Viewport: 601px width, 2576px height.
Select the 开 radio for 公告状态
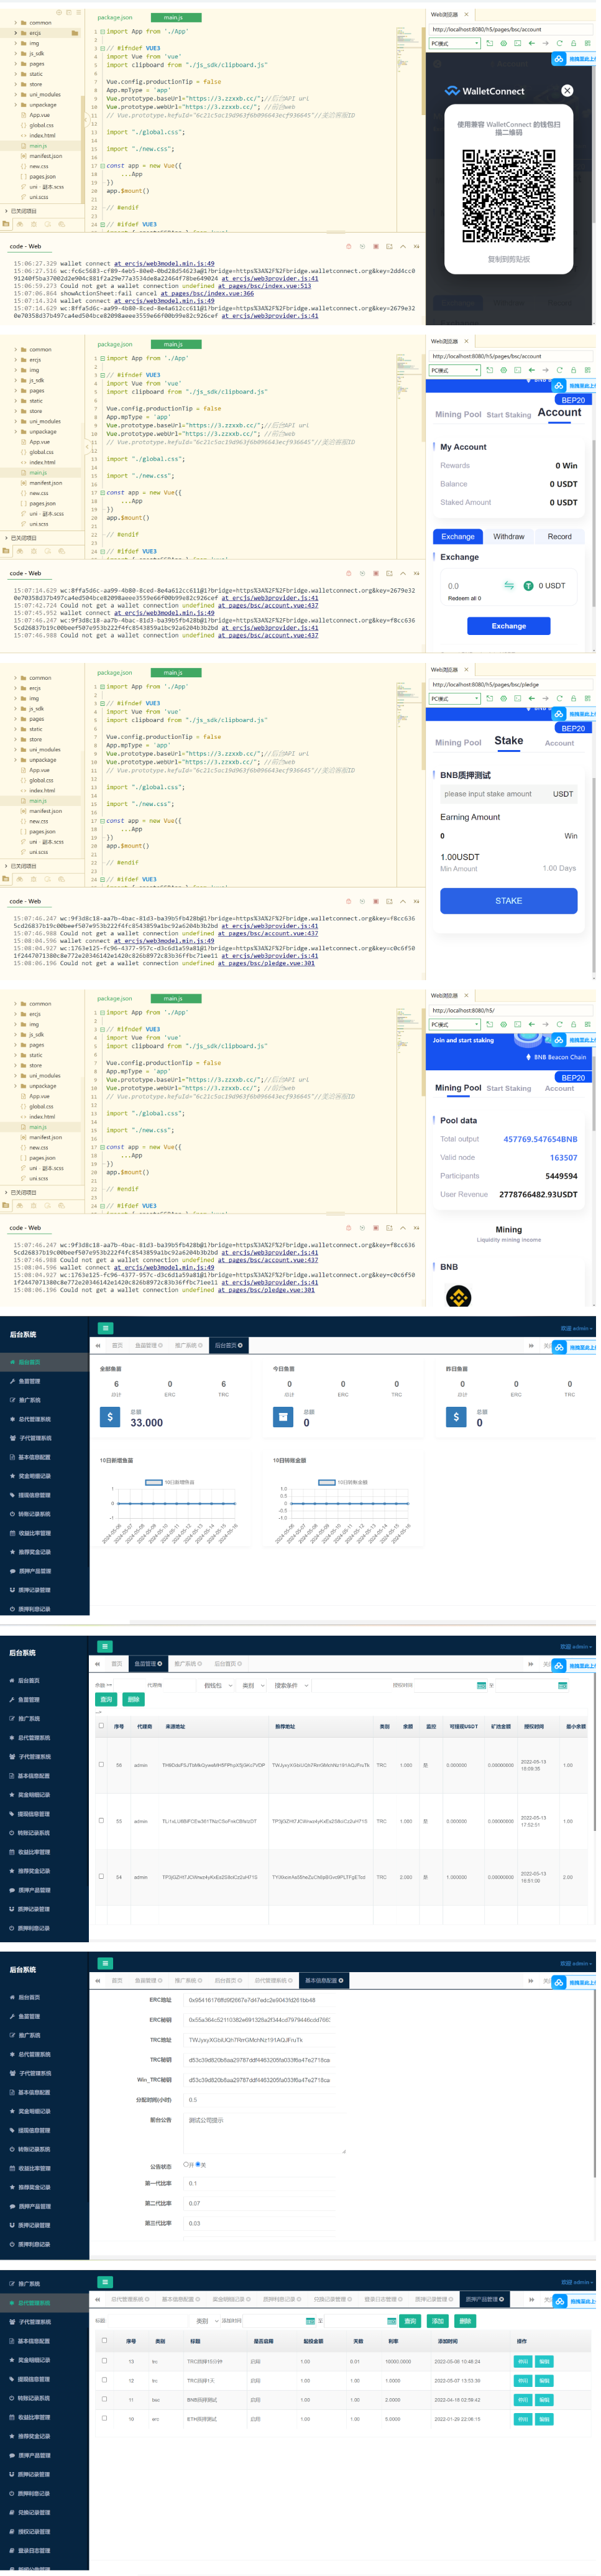[x=186, y=2165]
